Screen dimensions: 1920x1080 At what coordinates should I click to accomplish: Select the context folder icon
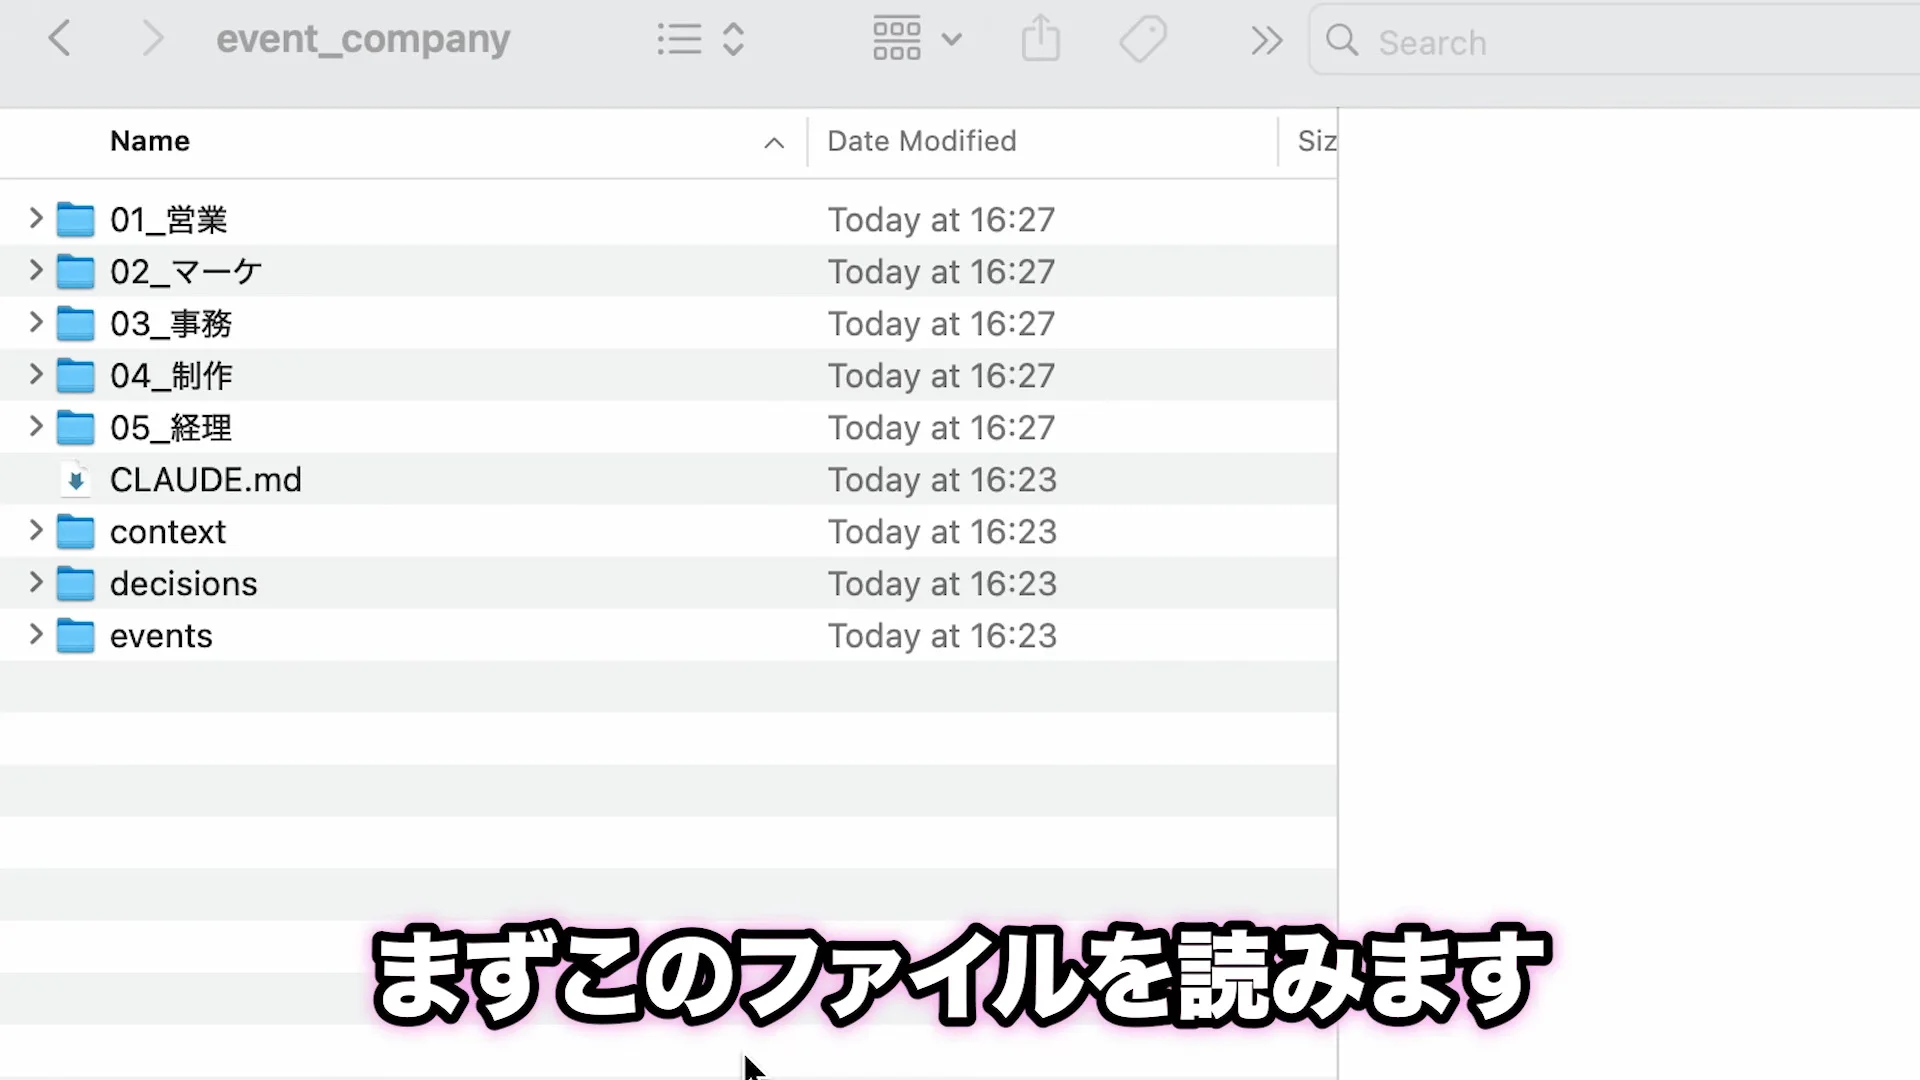tap(75, 531)
